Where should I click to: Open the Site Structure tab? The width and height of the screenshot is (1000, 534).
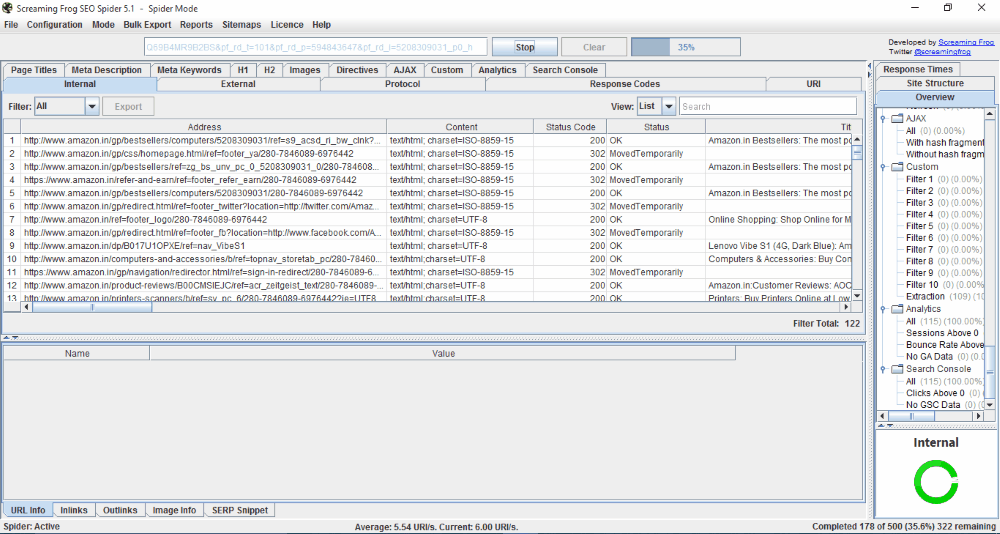point(935,84)
